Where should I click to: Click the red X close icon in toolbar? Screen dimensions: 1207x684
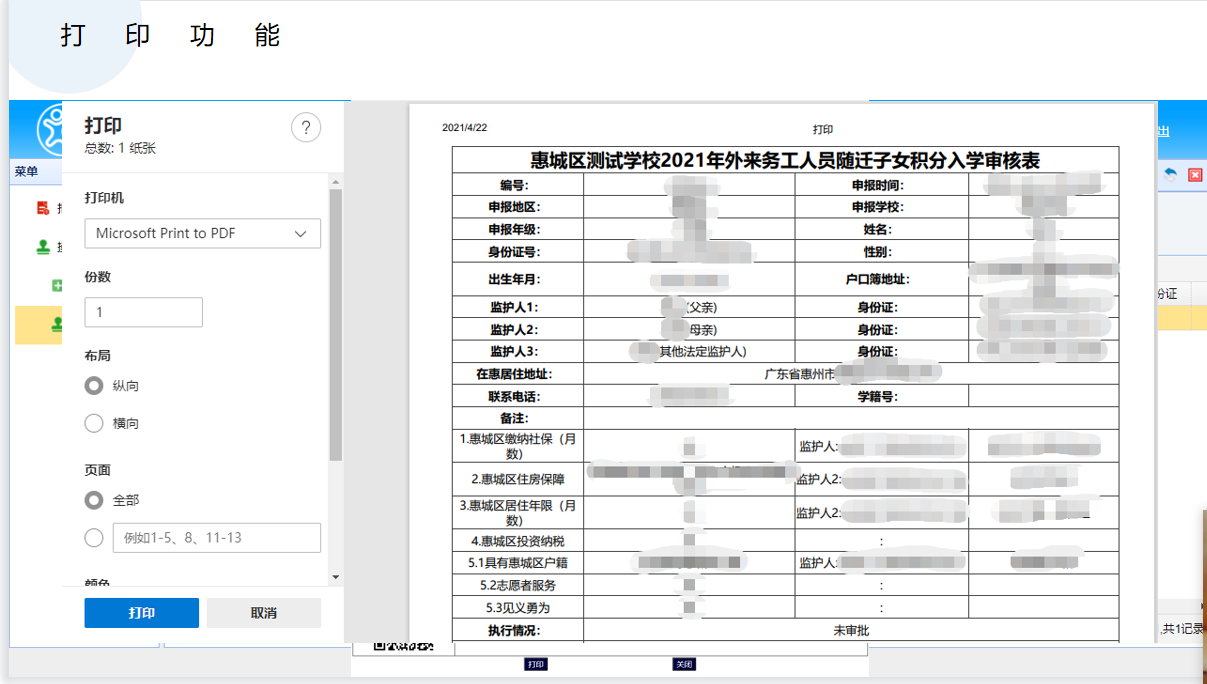tap(1194, 175)
